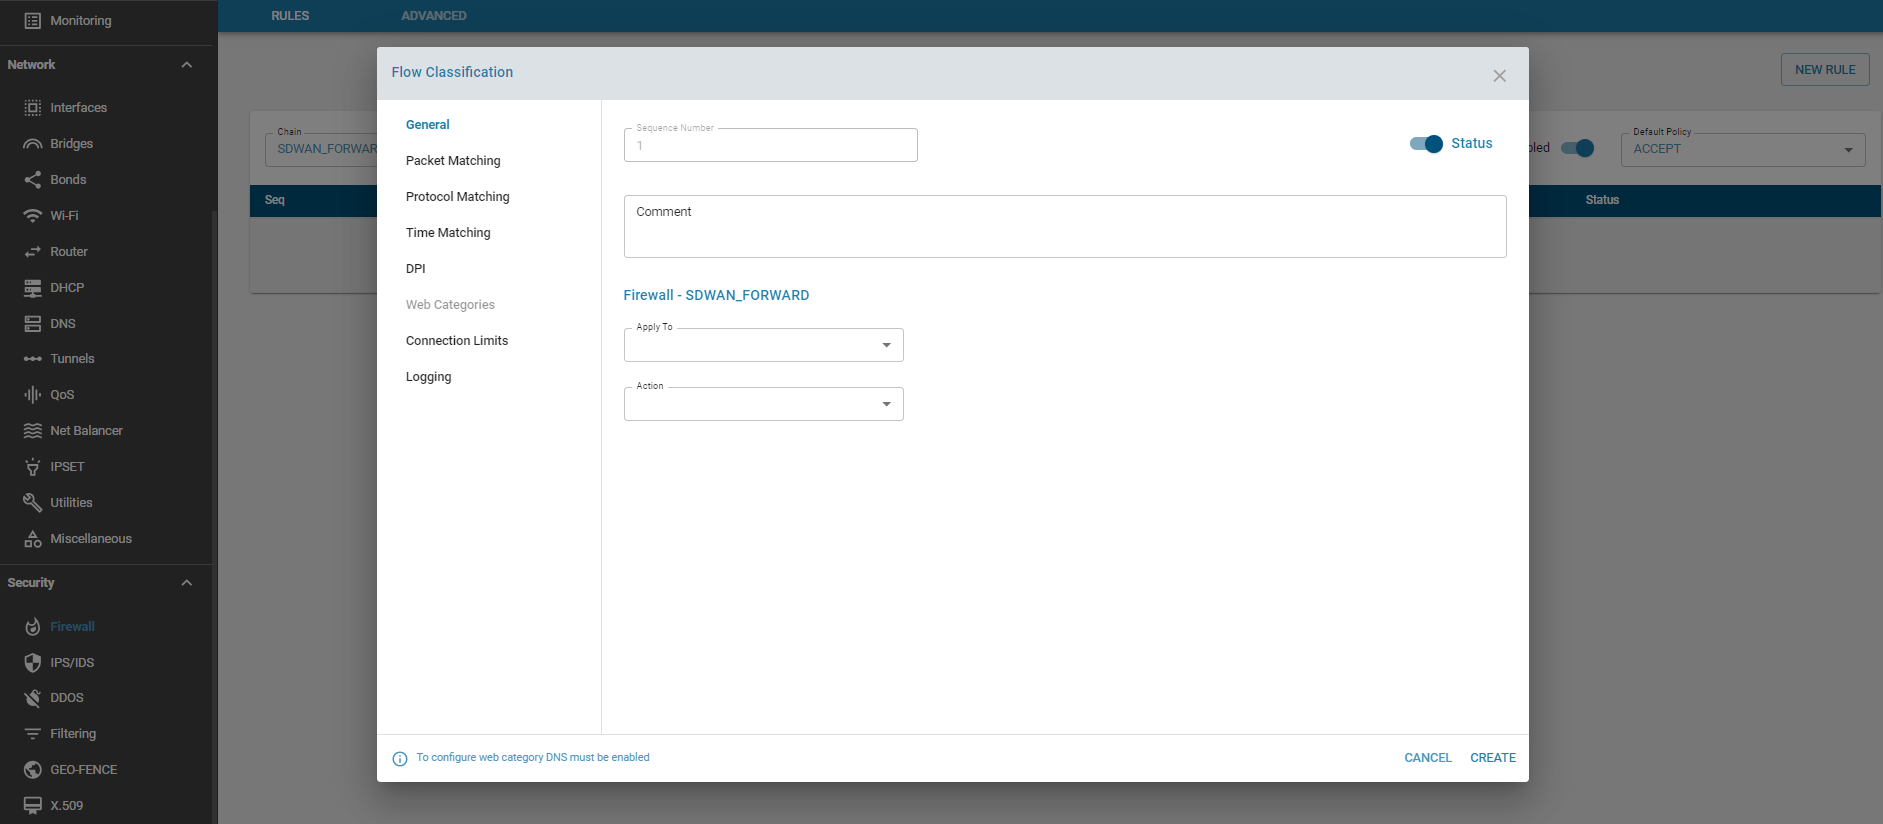1883x824 pixels.
Task: Open the Action dropdown
Action: (763, 405)
